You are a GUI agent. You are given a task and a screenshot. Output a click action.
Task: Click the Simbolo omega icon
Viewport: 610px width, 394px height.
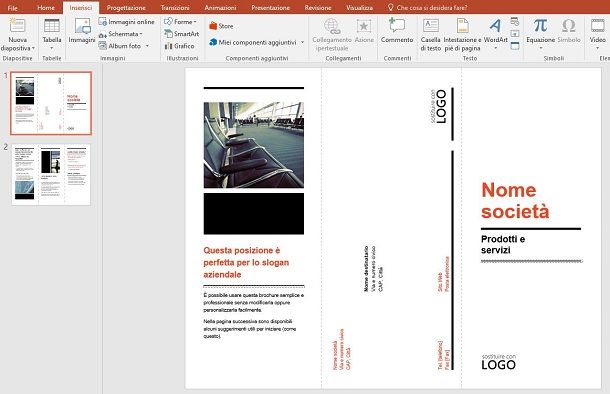568,26
